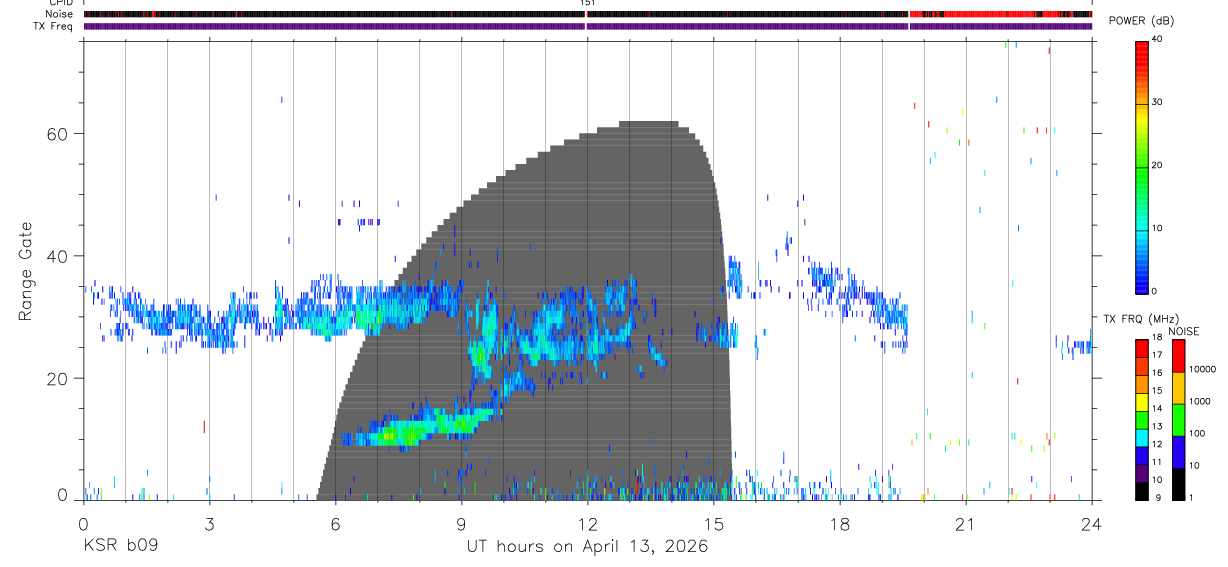Click the black swatch in TX FRQ legend
The image size is (1228, 567).
[x=1141, y=490]
